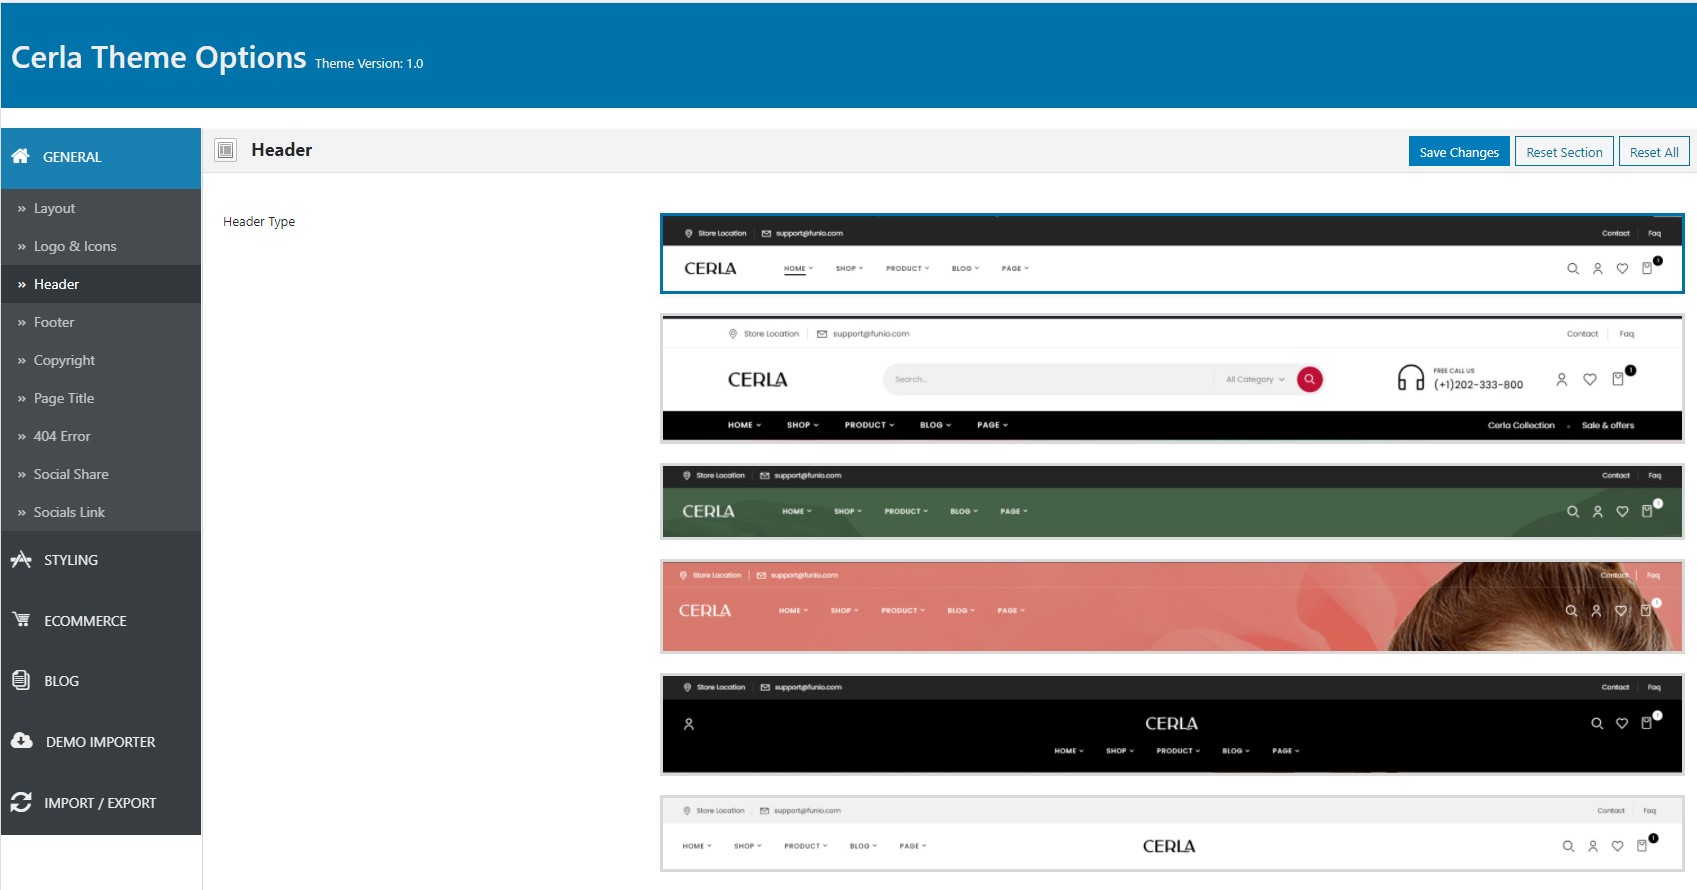The width and height of the screenshot is (1697, 890).
Task: Pick the pink header layout thumbnail
Action: 1172,607
